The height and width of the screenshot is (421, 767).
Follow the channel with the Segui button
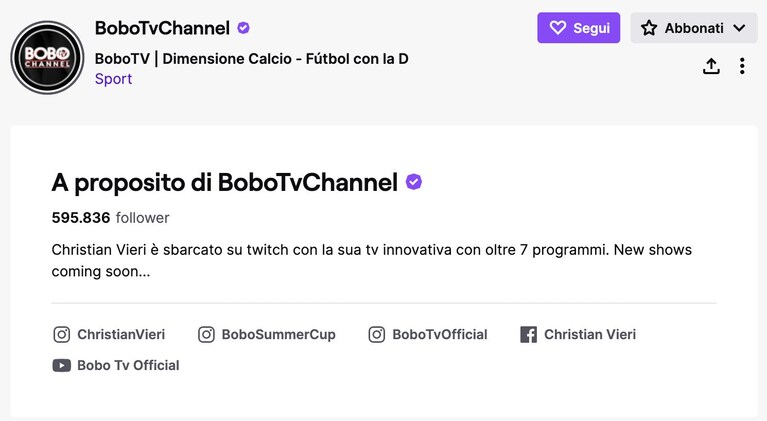pyautogui.click(x=579, y=28)
